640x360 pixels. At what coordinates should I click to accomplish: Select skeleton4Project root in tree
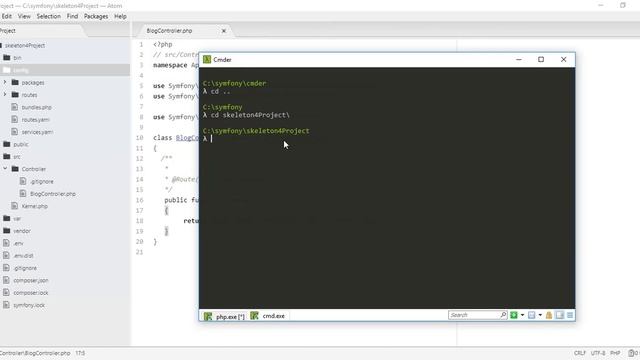(x=25, y=45)
